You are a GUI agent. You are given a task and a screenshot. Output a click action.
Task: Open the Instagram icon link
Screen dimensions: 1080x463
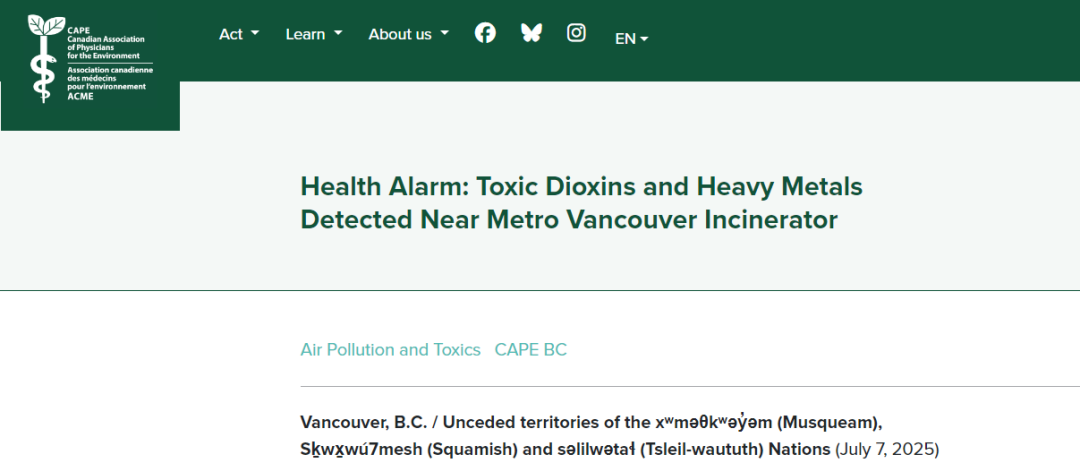[576, 32]
